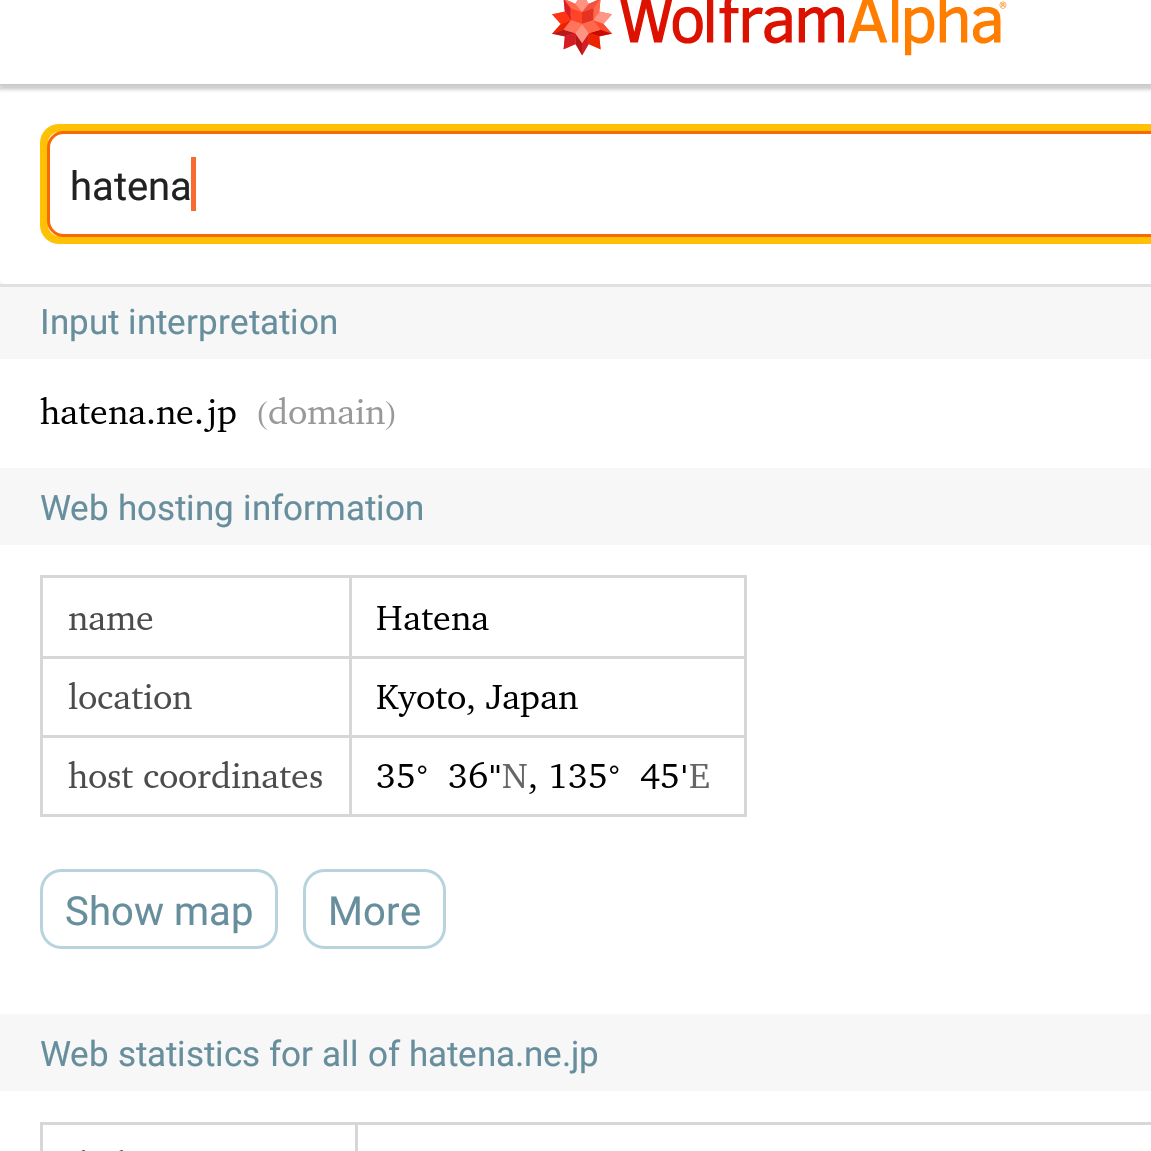Click the Hatena name value cell

[x=548, y=618]
